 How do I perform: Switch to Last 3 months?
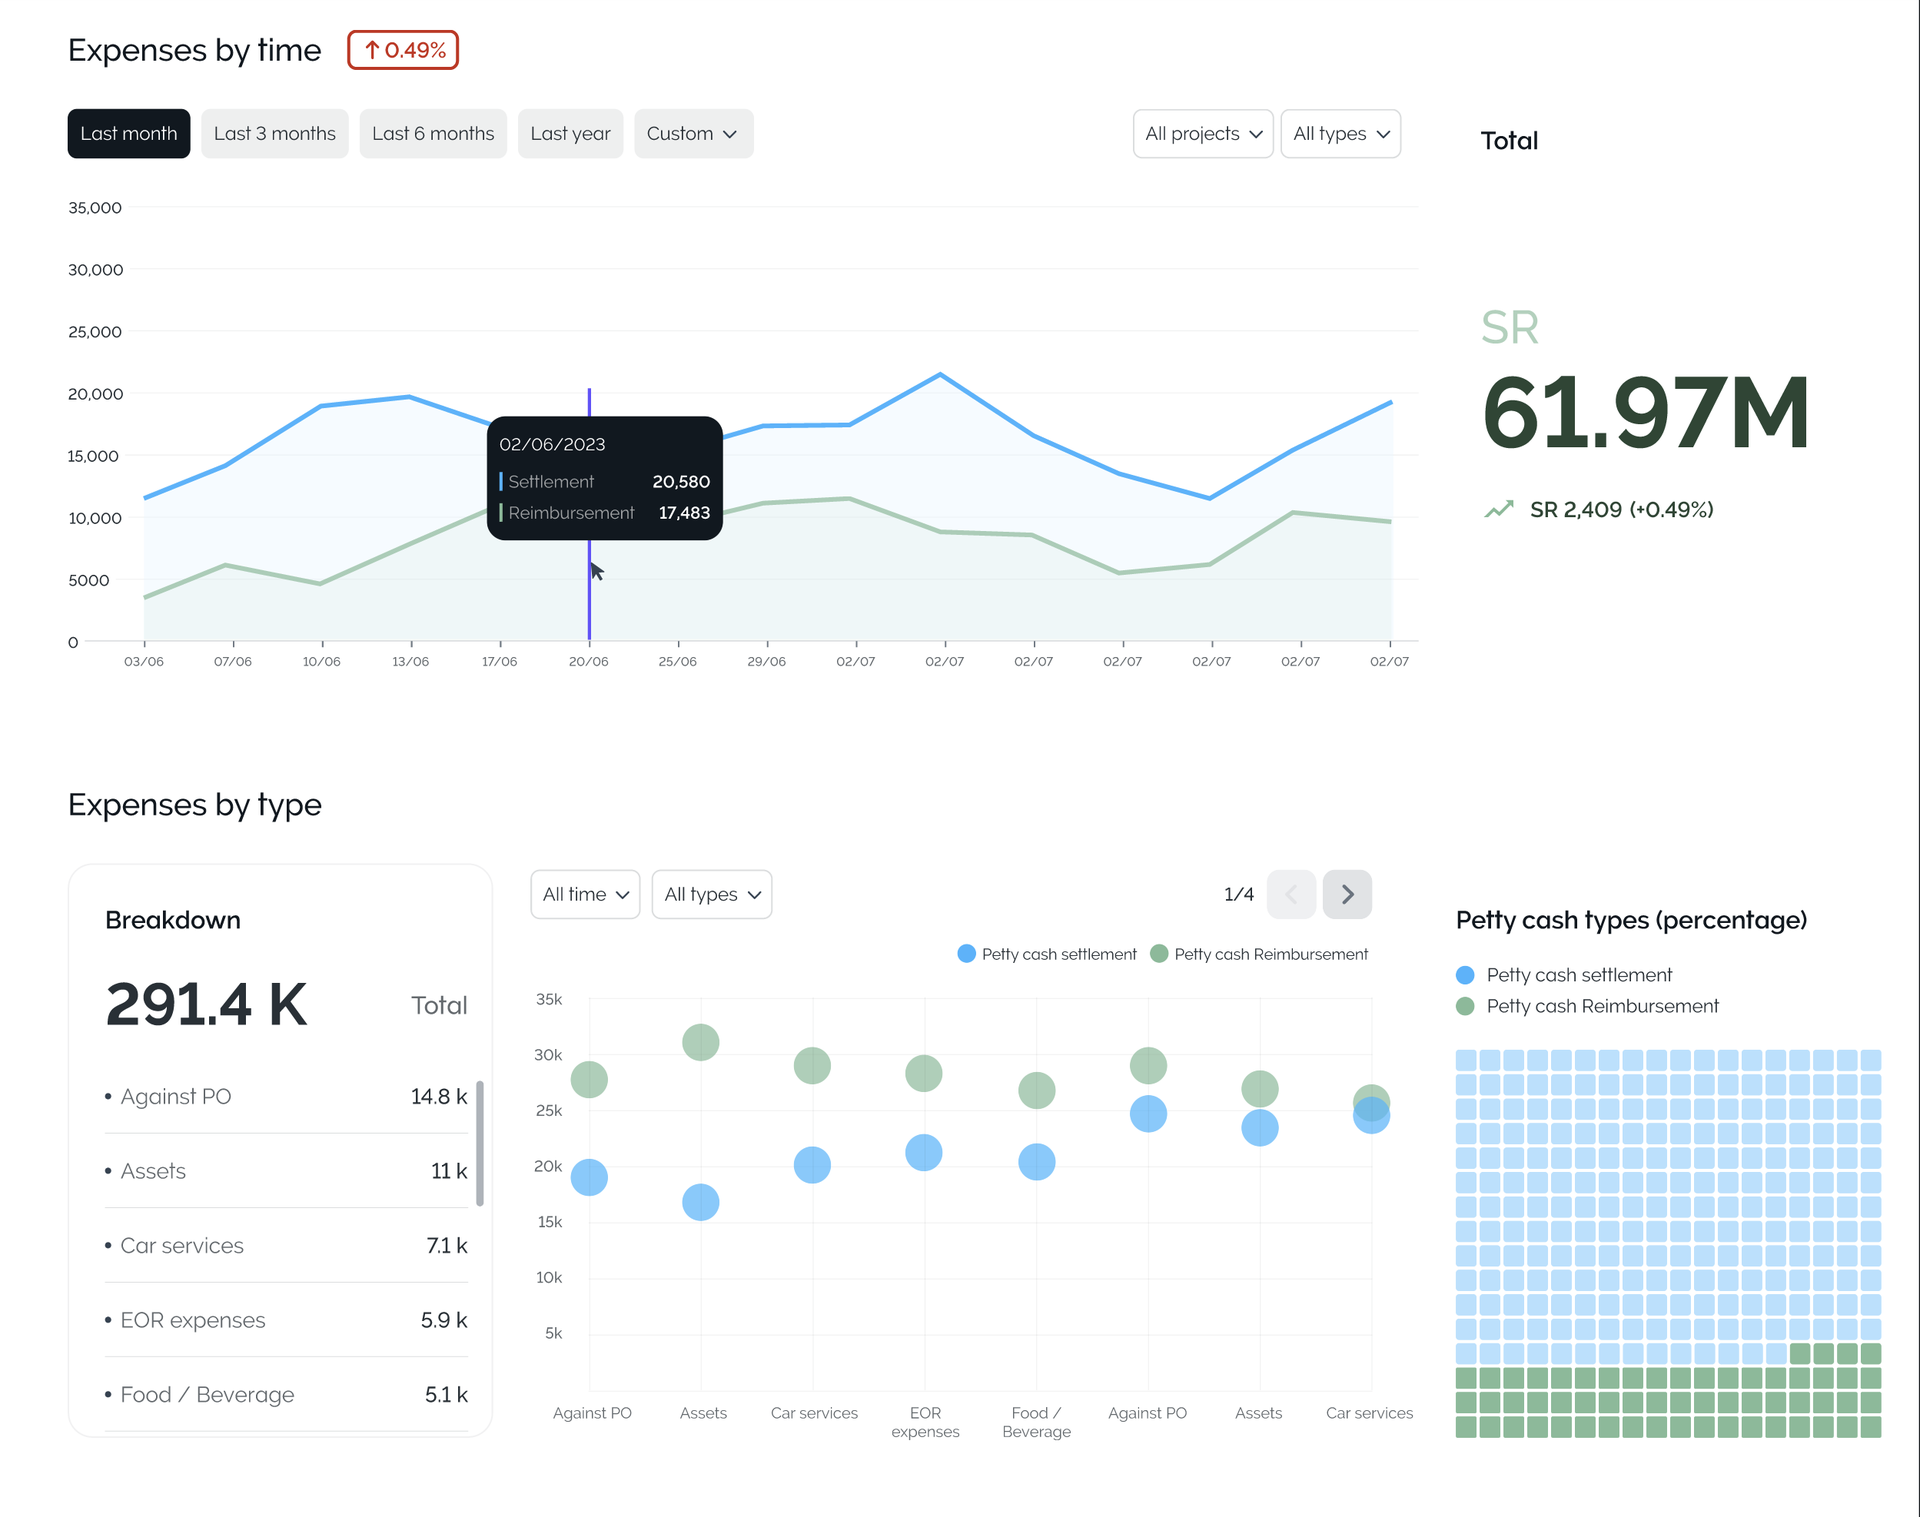274,134
